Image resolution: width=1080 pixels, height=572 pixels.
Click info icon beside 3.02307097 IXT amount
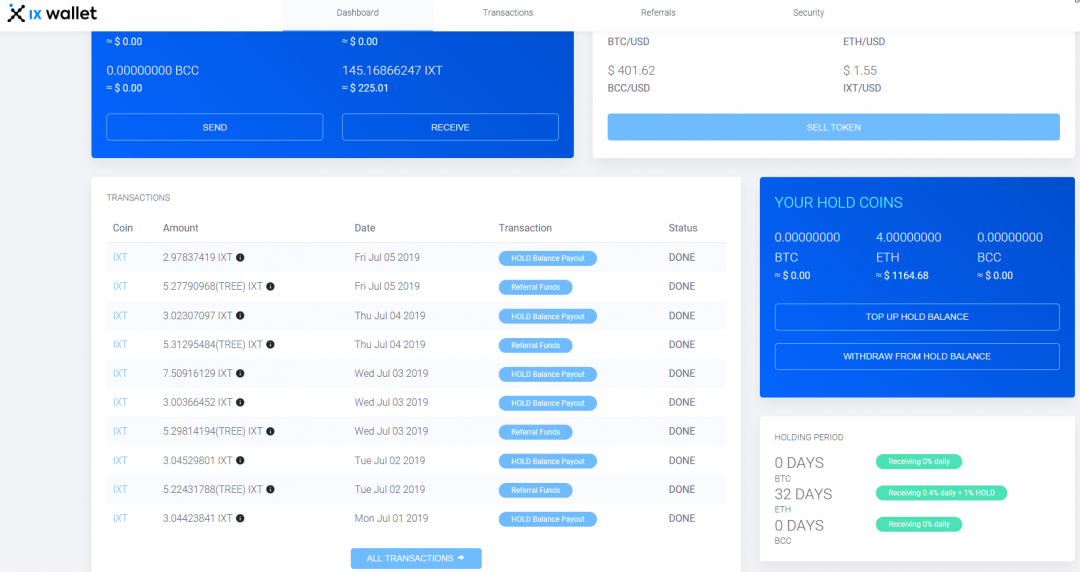240,316
